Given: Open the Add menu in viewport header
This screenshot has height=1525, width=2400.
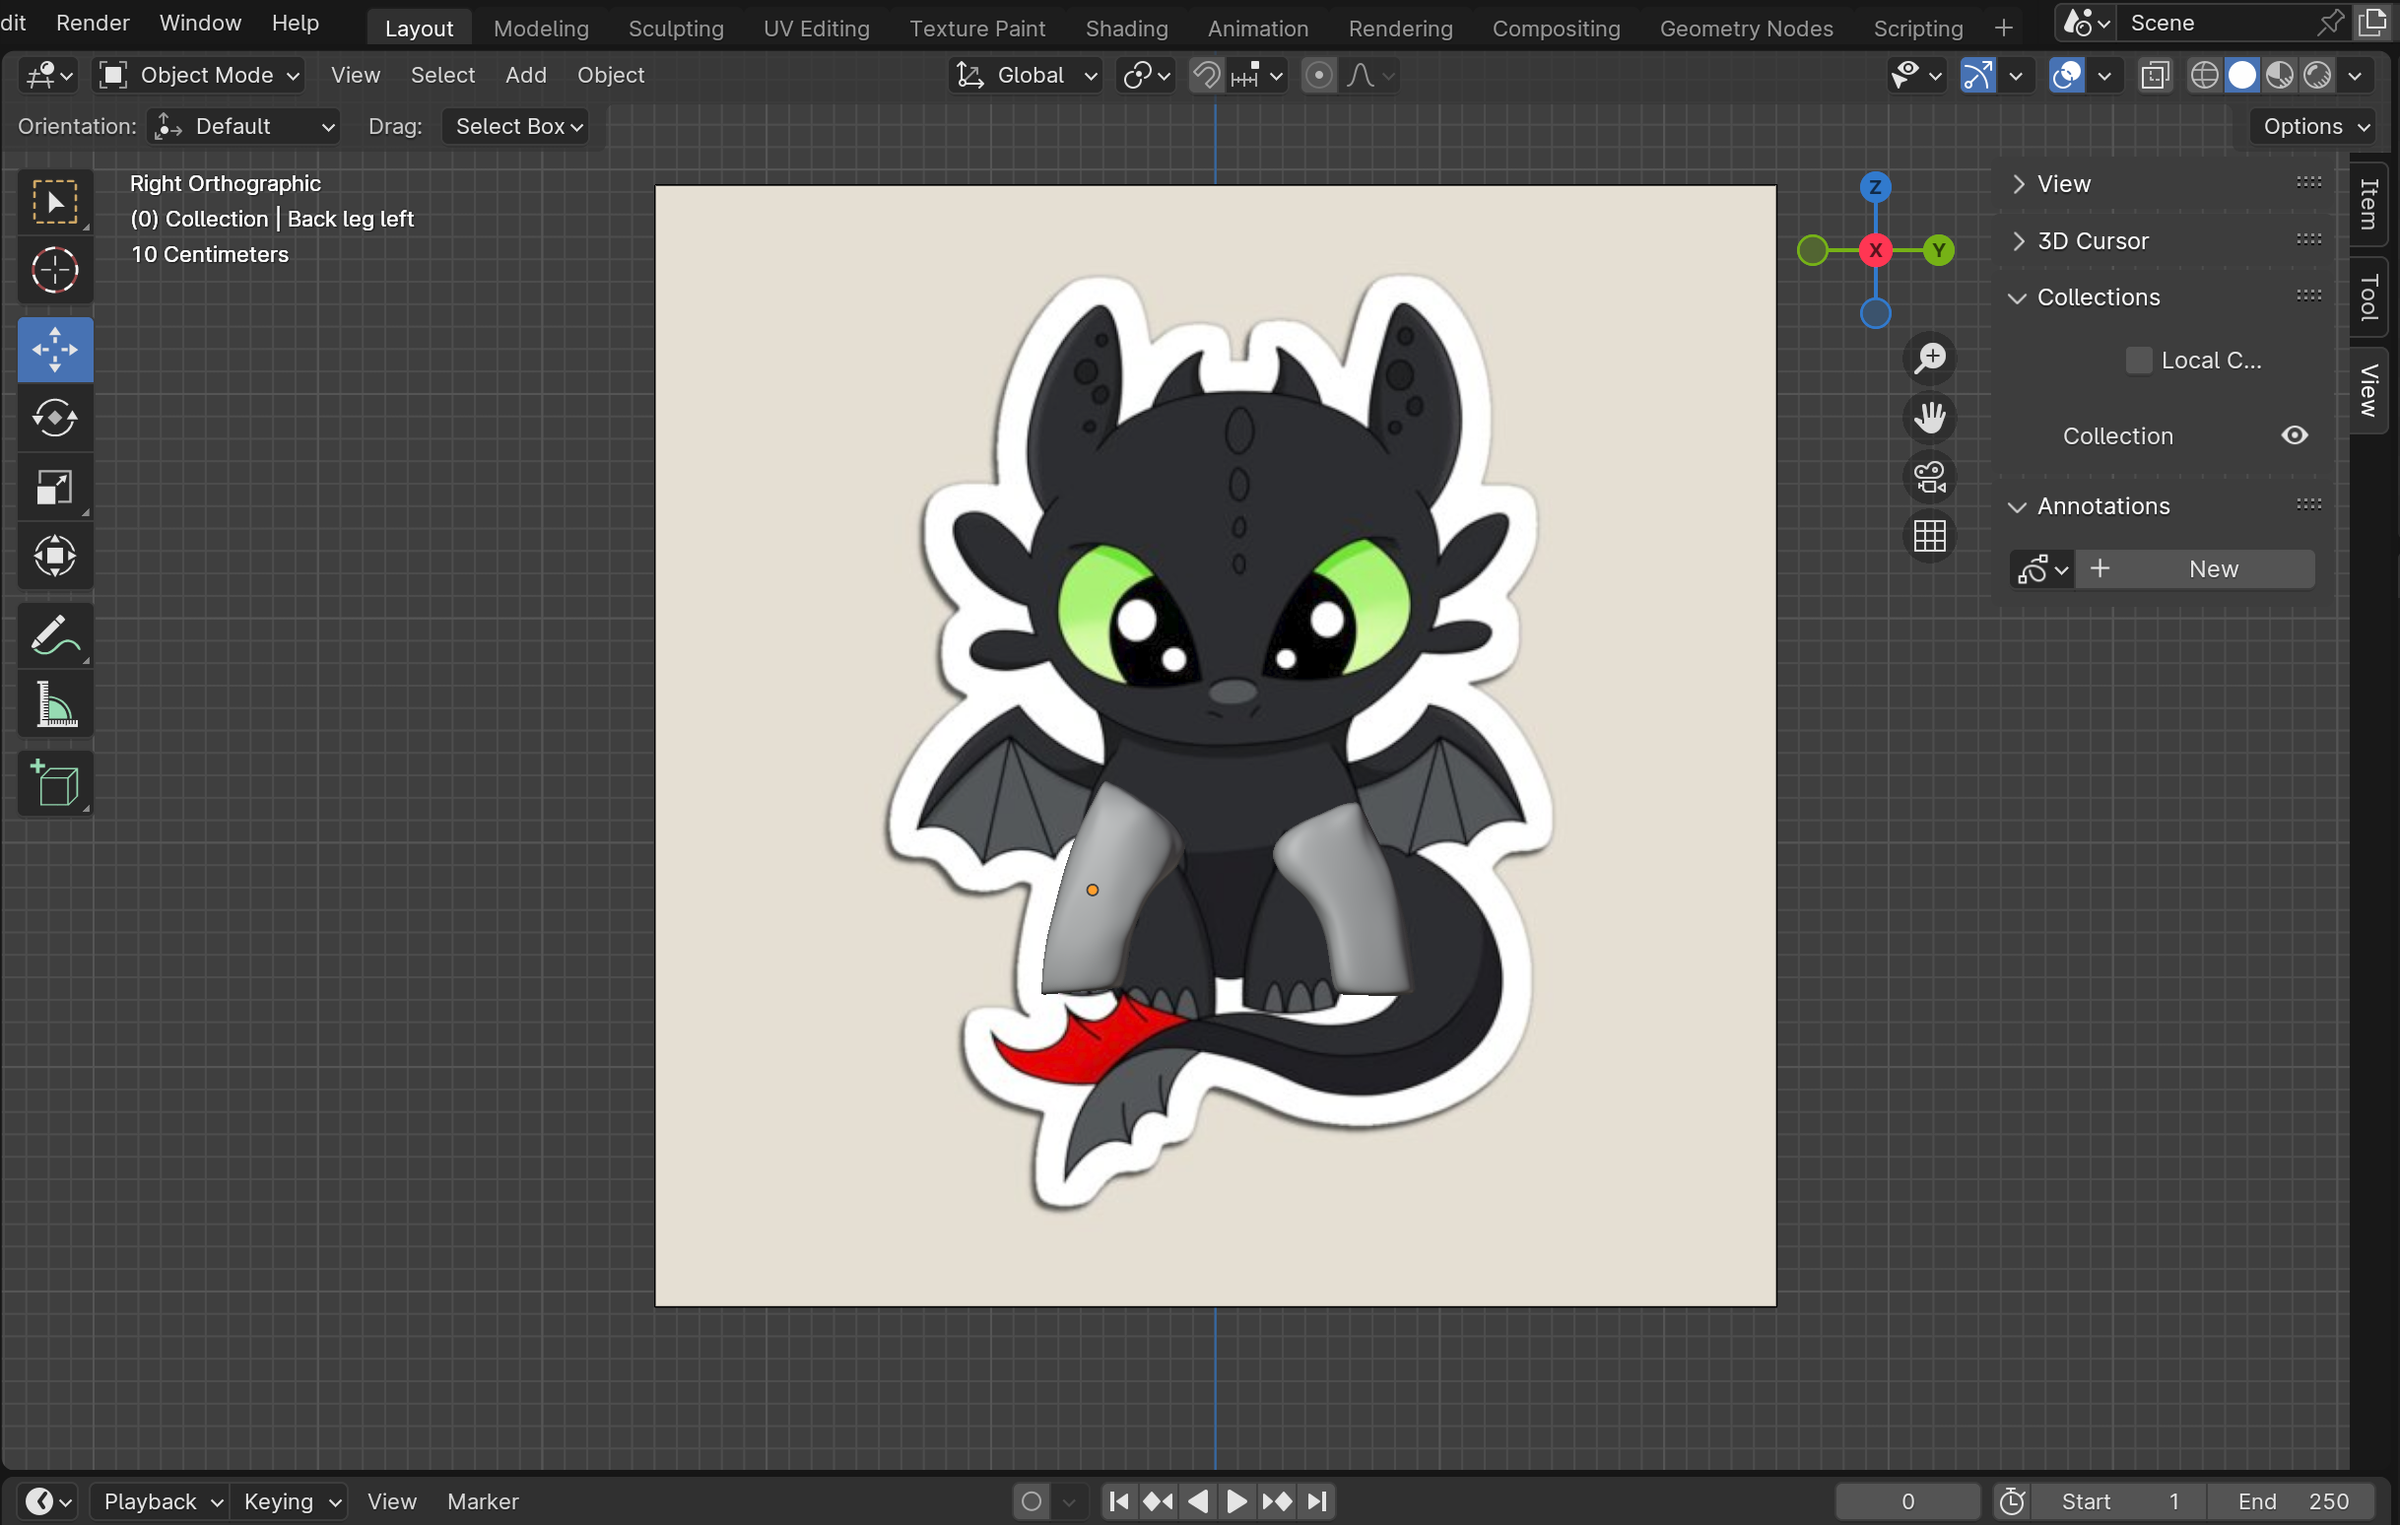Looking at the screenshot, I should 526,75.
